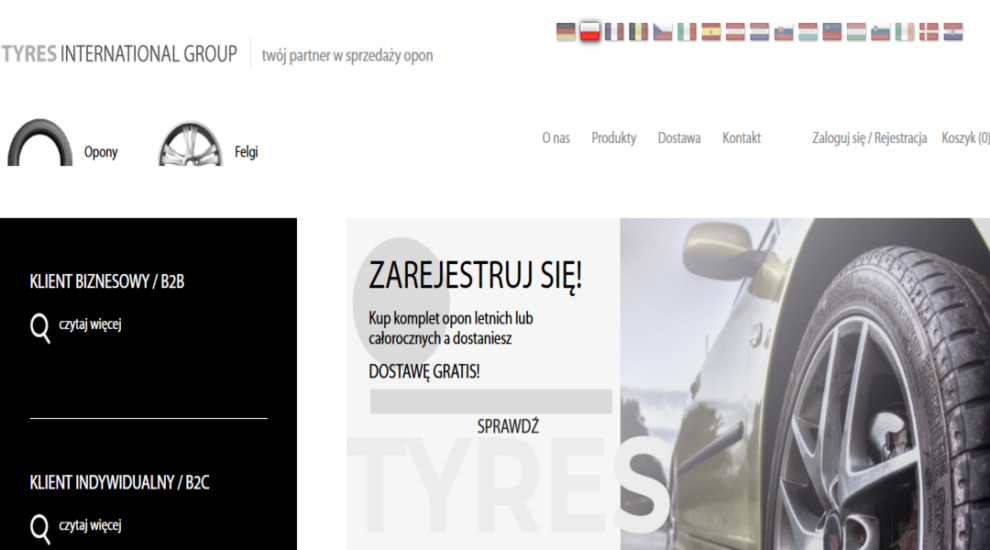Click the magnifier icon under Klient Indywidualny
990x550 pixels.
[x=40, y=529]
